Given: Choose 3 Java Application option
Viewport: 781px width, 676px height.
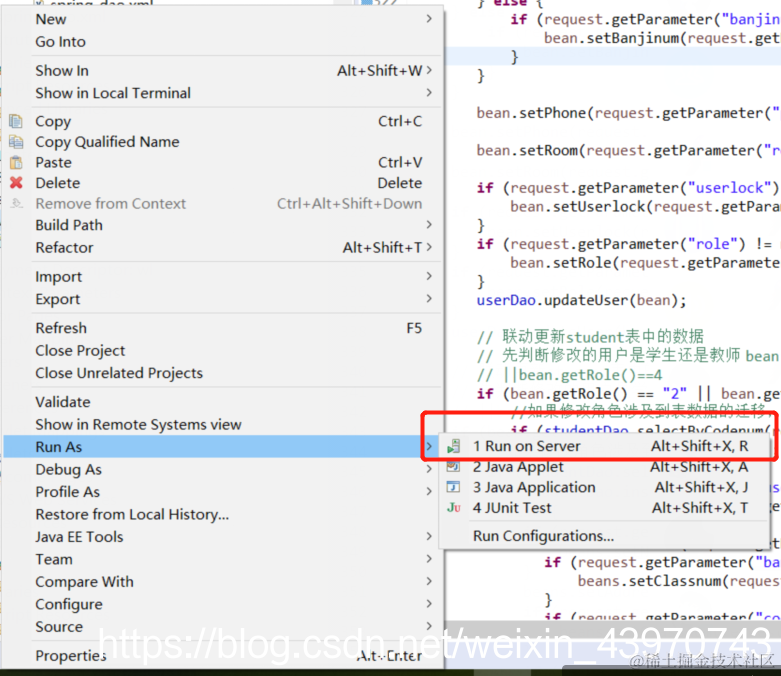Looking at the screenshot, I should [x=604, y=487].
